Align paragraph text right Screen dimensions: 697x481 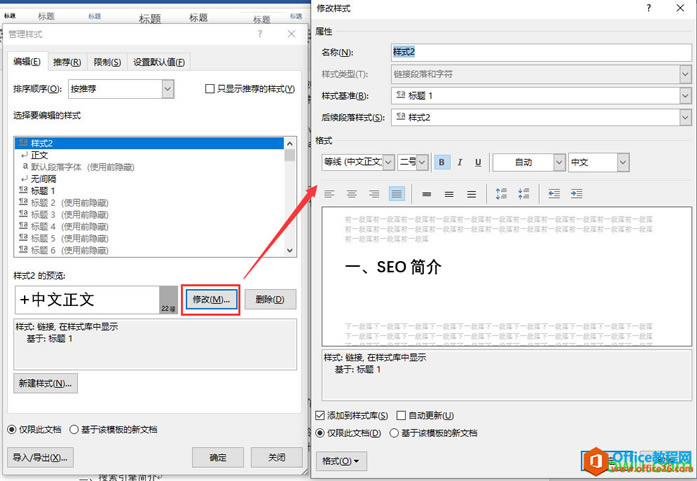(x=374, y=194)
